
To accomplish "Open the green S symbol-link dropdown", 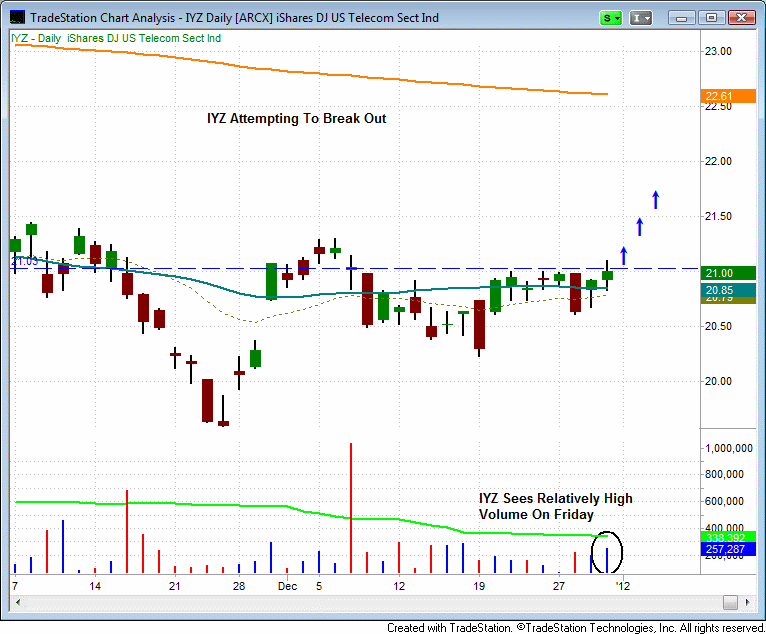I will tap(610, 18).
